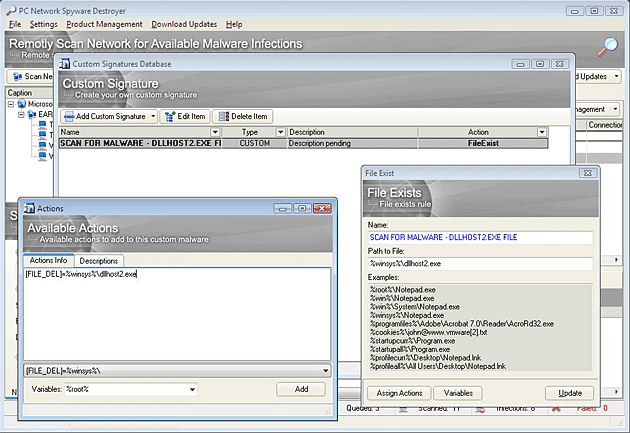This screenshot has height=433, width=630.
Task: Click the PC Network Spyware Destroyer app icon
Action: pos(9,9)
